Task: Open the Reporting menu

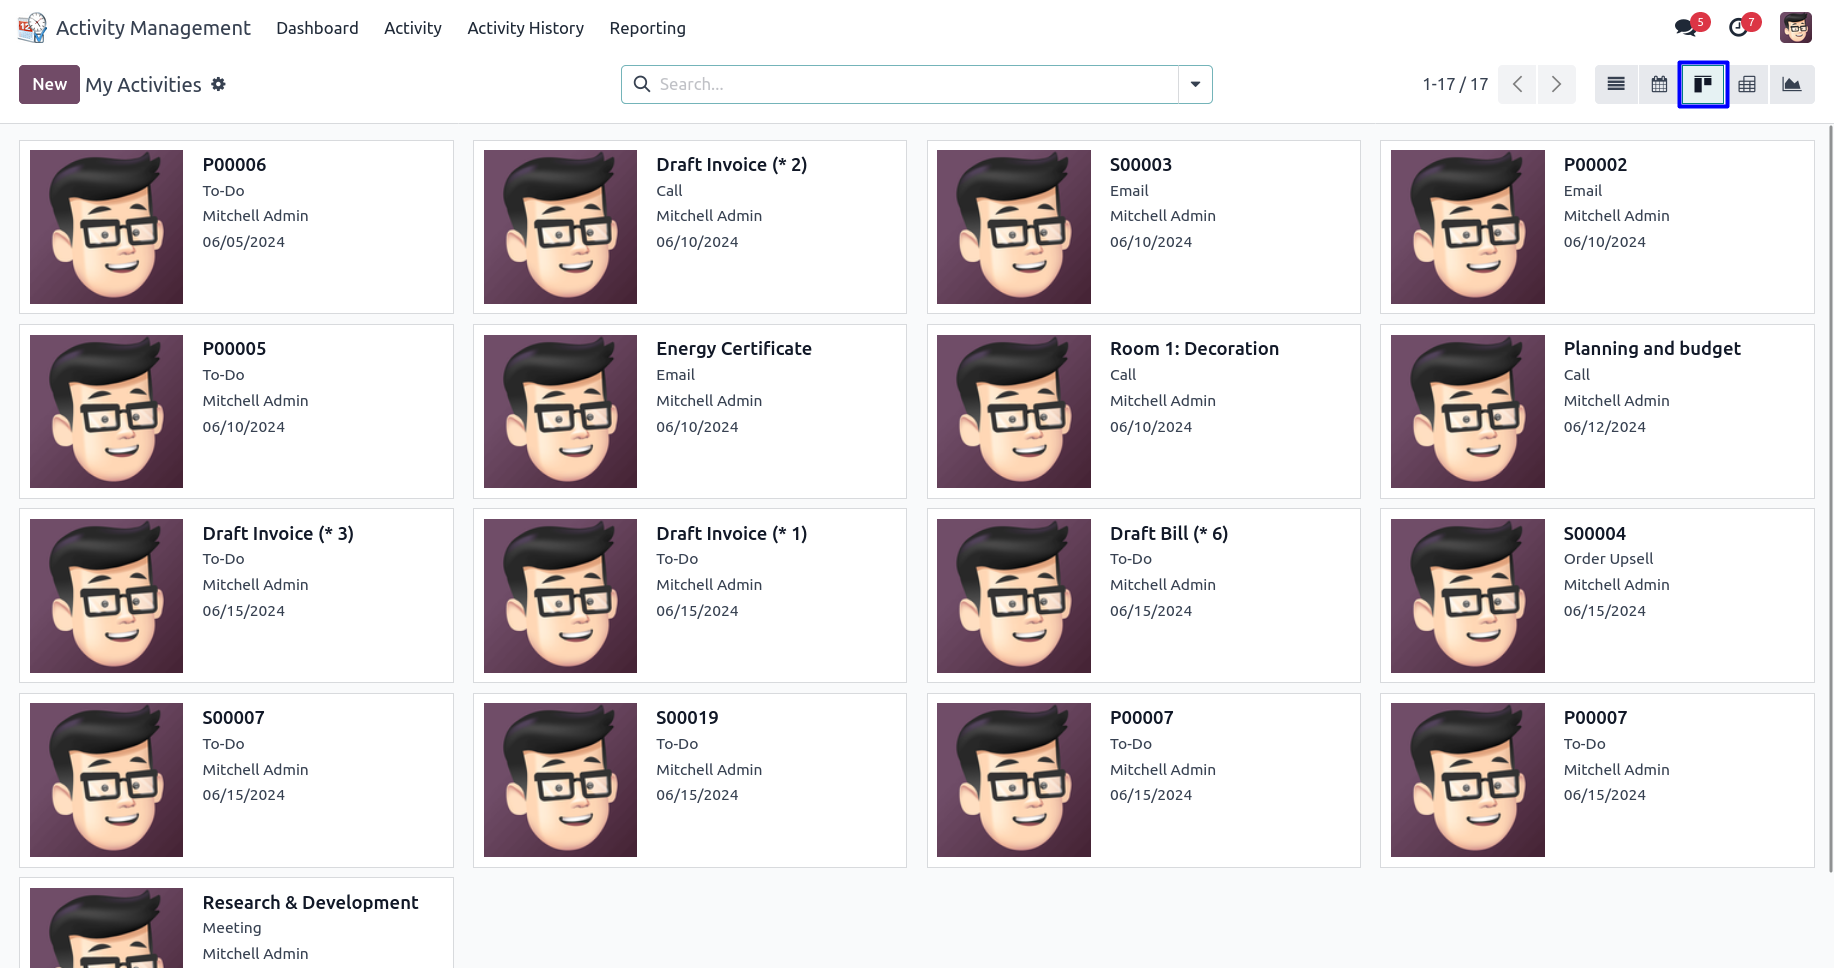Action: pos(647,28)
